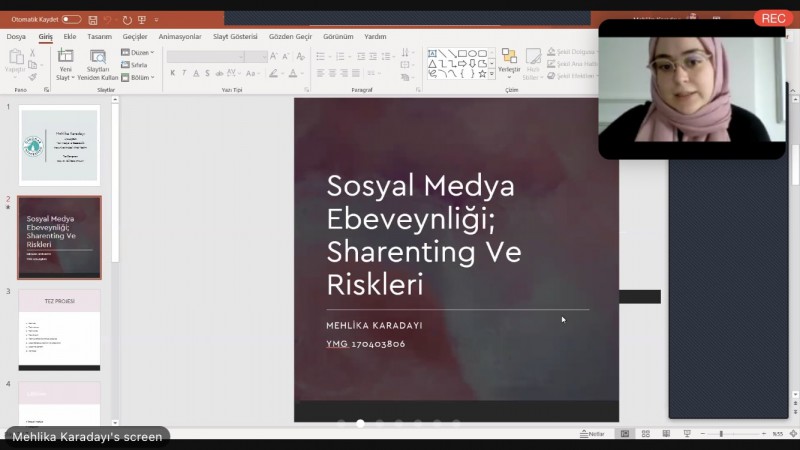Open the Tasarım ribbon tab
This screenshot has height=450, width=800.
point(100,37)
